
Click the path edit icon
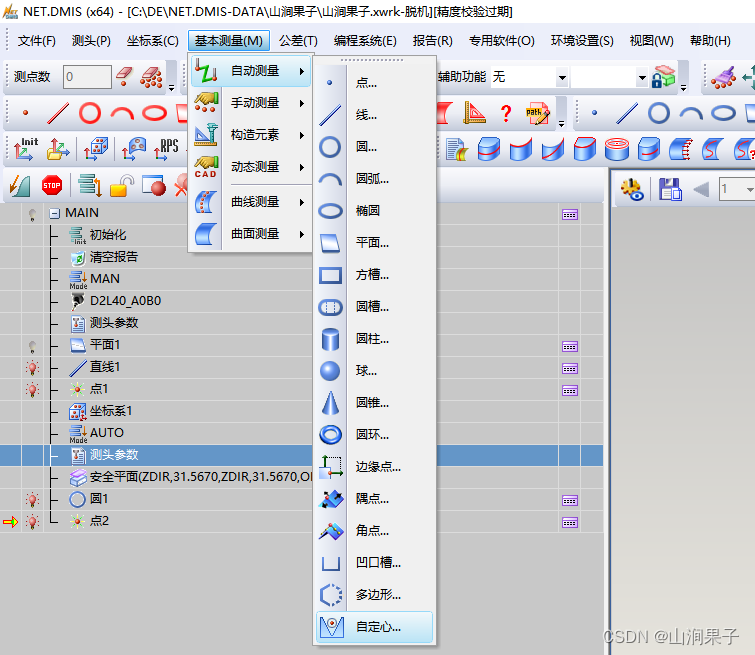point(538,114)
